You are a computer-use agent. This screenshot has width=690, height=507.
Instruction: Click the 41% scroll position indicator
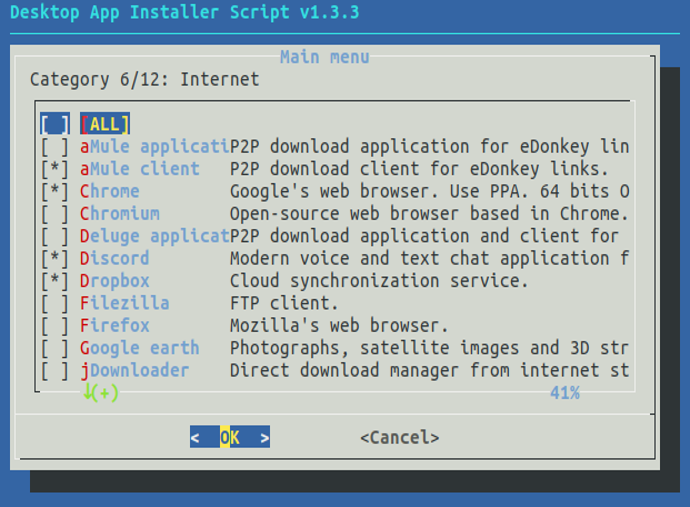tap(565, 393)
